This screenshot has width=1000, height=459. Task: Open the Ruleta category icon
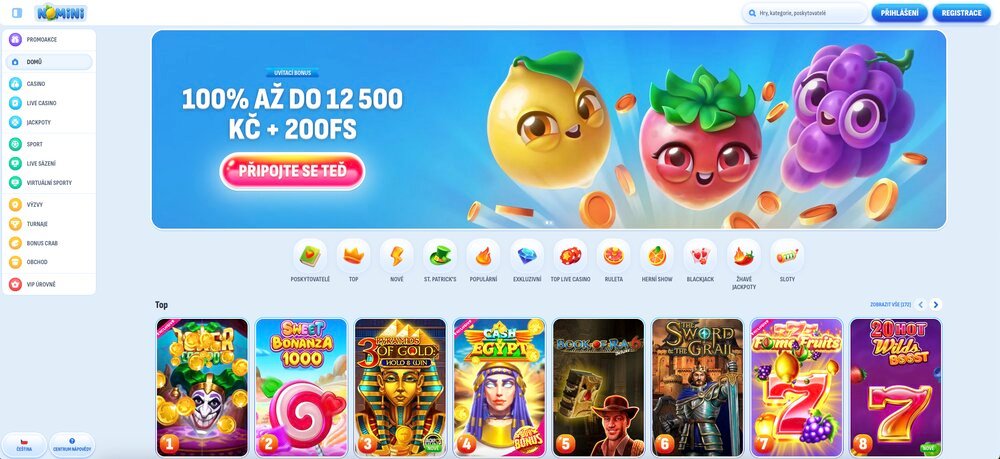(x=614, y=256)
